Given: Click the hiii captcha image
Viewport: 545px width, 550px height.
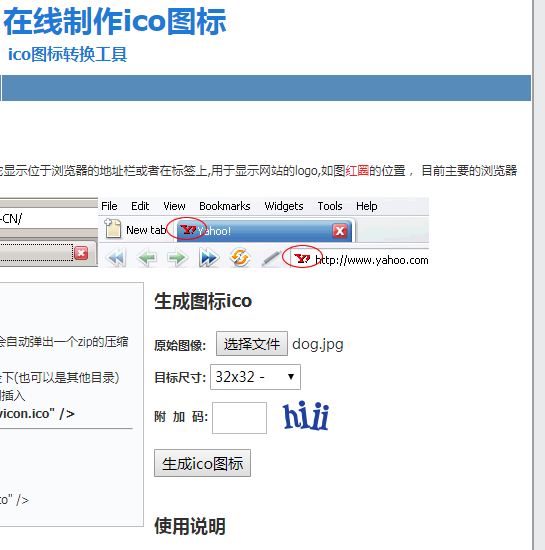Looking at the screenshot, I should [x=306, y=416].
